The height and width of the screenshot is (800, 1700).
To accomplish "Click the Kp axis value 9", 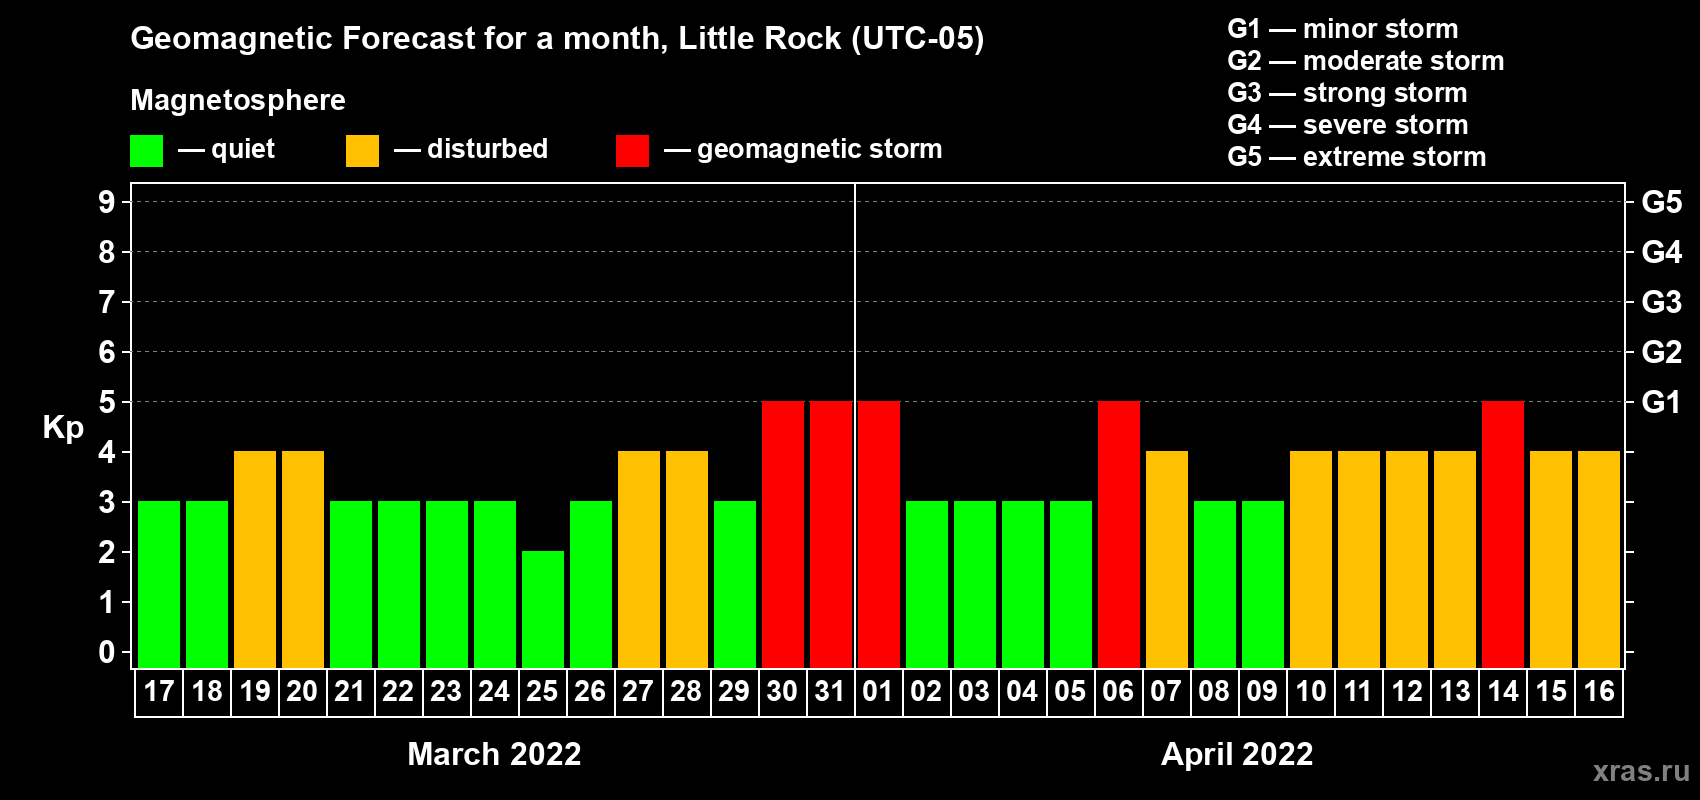I will pos(107,202).
